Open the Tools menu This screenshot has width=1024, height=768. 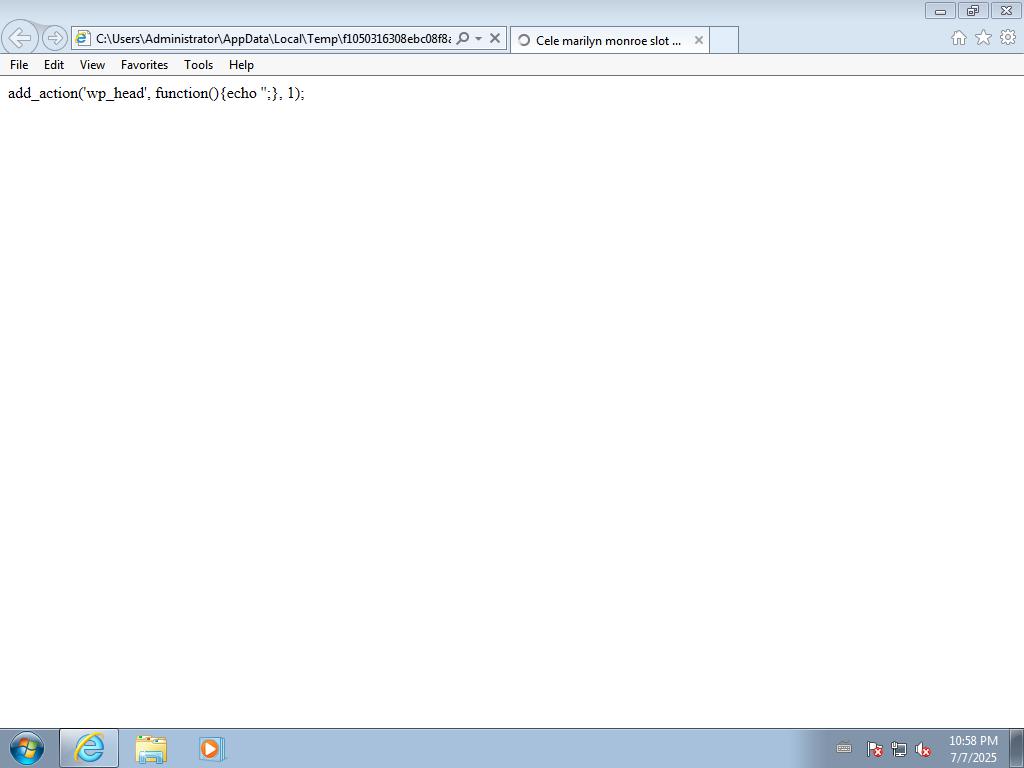199,65
